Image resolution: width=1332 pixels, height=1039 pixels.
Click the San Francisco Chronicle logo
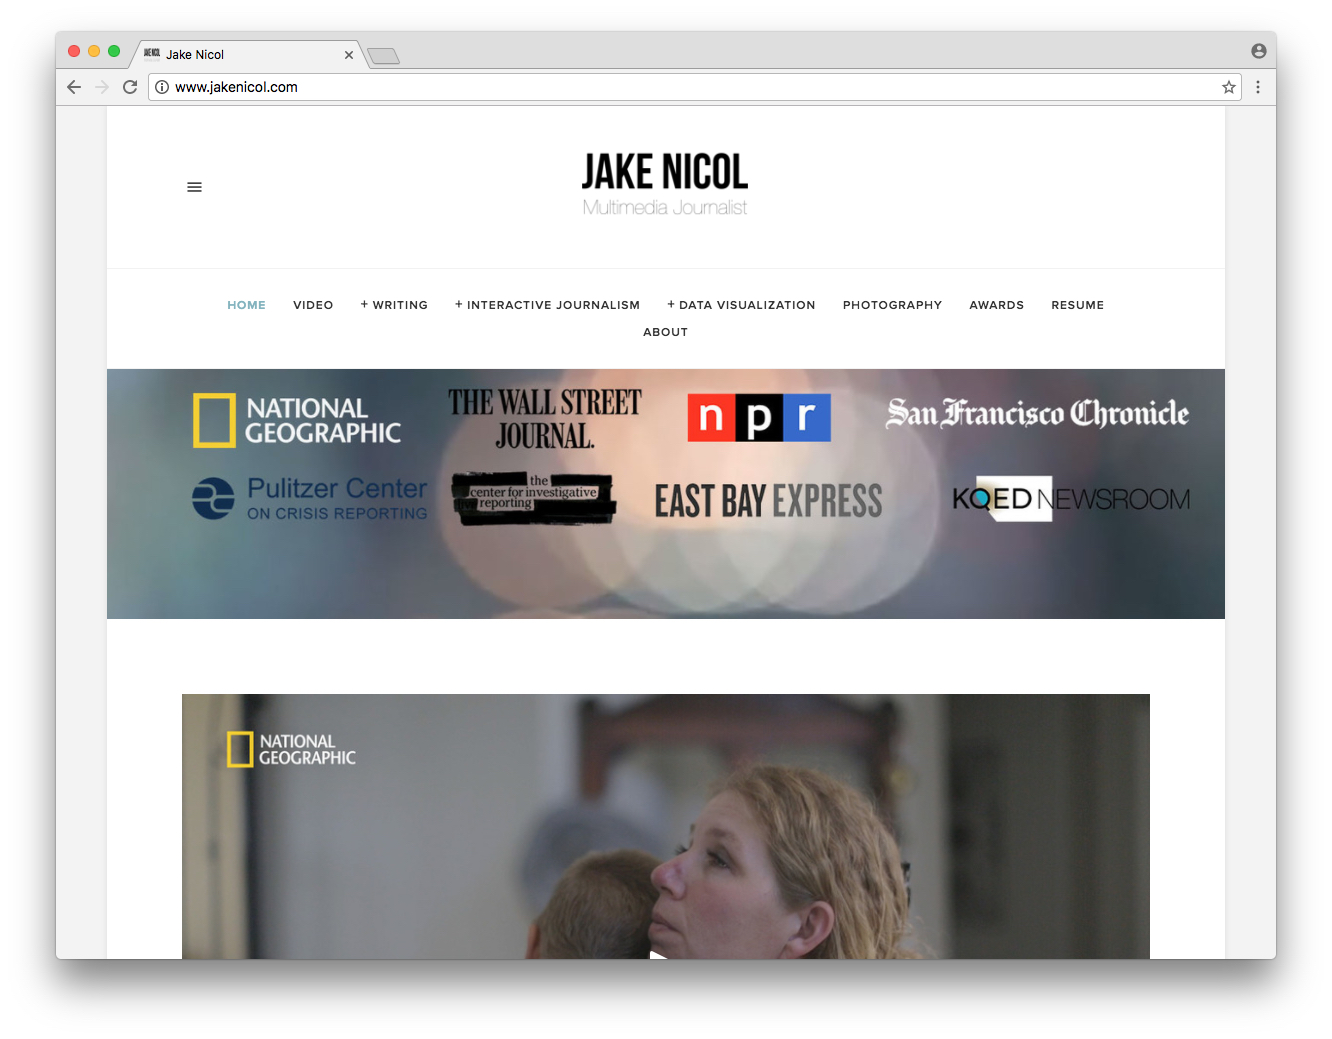click(x=1037, y=413)
